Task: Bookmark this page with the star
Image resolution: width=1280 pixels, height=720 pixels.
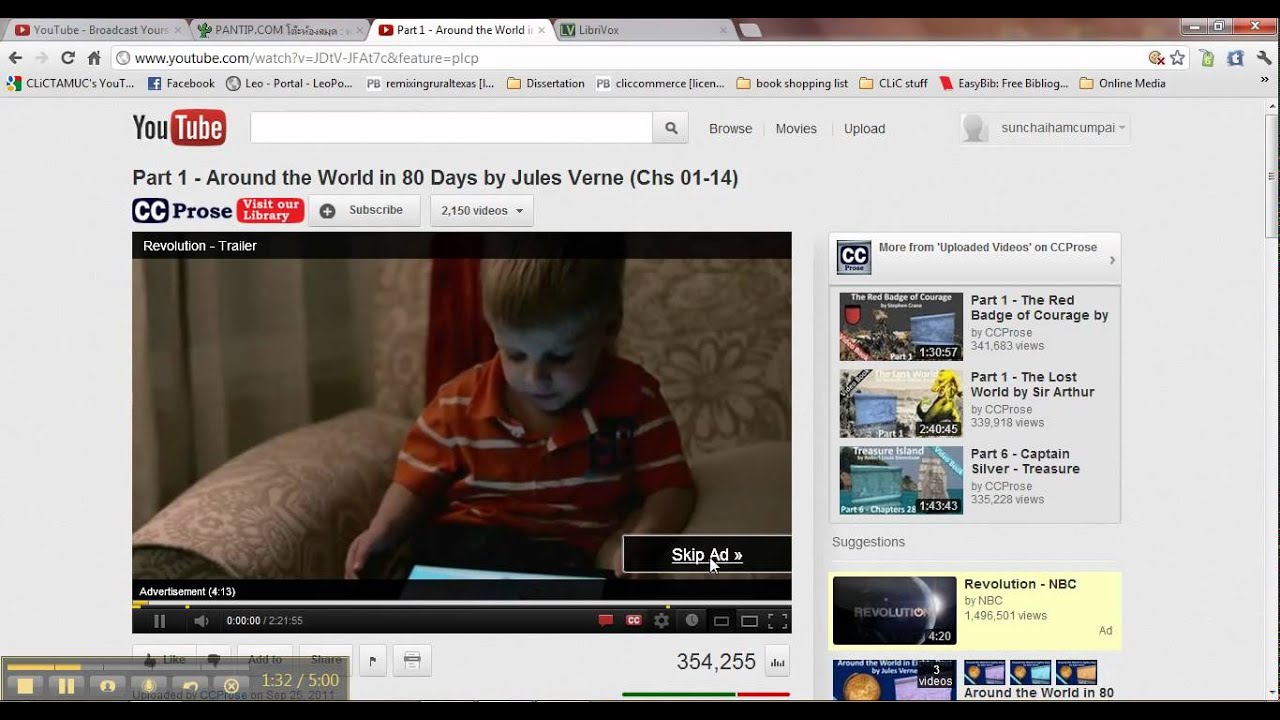Action: pos(1177,58)
